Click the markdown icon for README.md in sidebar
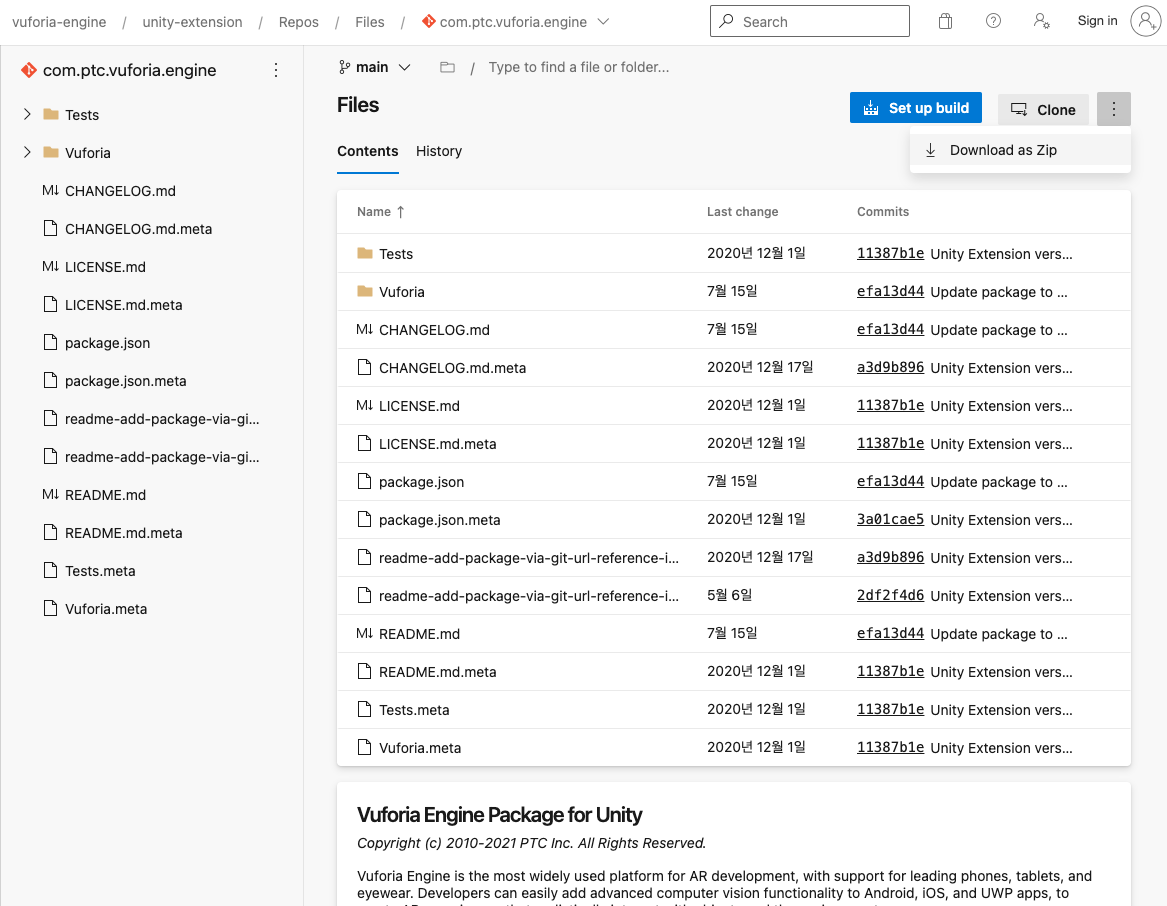 point(51,494)
